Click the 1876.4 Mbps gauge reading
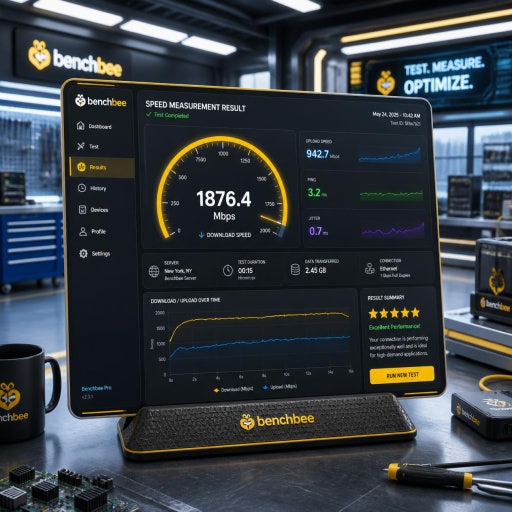This screenshot has height=512, width=512. coord(224,205)
